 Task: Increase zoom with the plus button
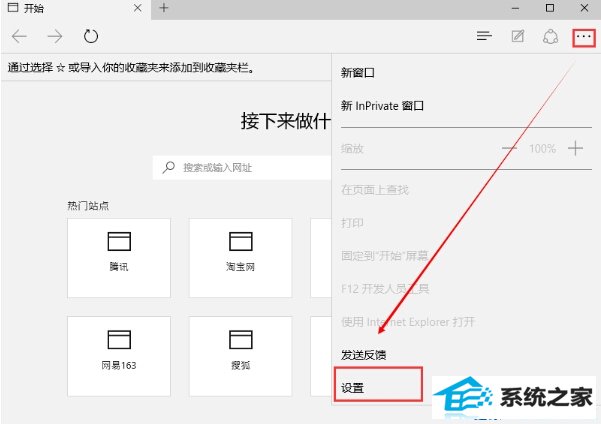coord(575,148)
